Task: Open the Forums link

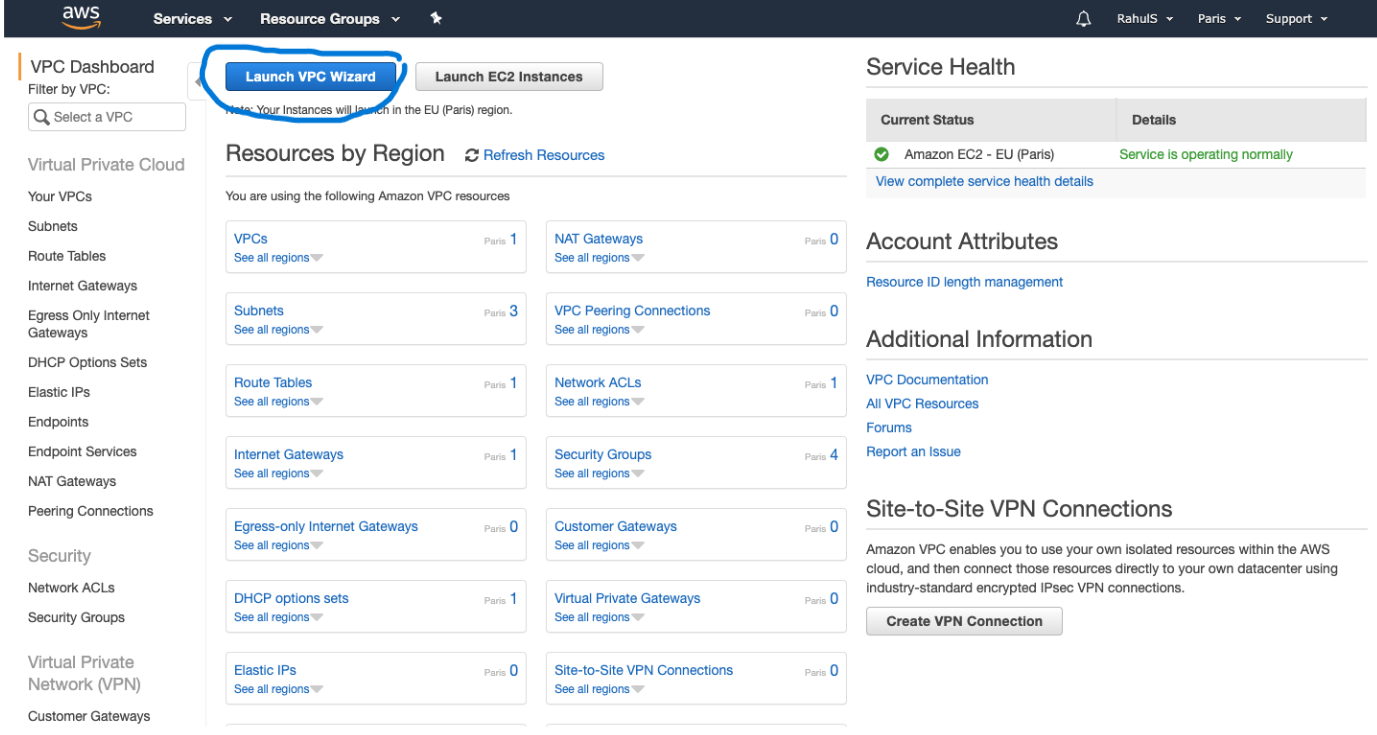Action: (889, 428)
